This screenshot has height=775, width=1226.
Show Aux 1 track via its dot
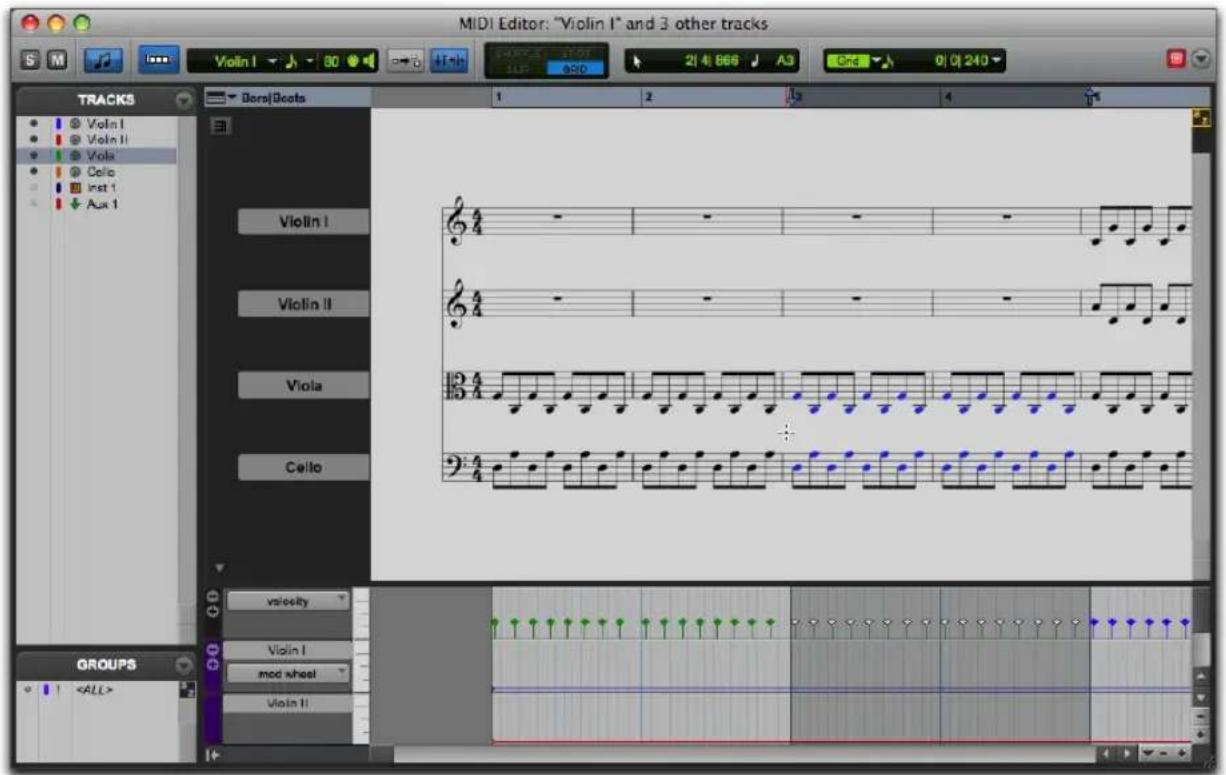pos(34,203)
